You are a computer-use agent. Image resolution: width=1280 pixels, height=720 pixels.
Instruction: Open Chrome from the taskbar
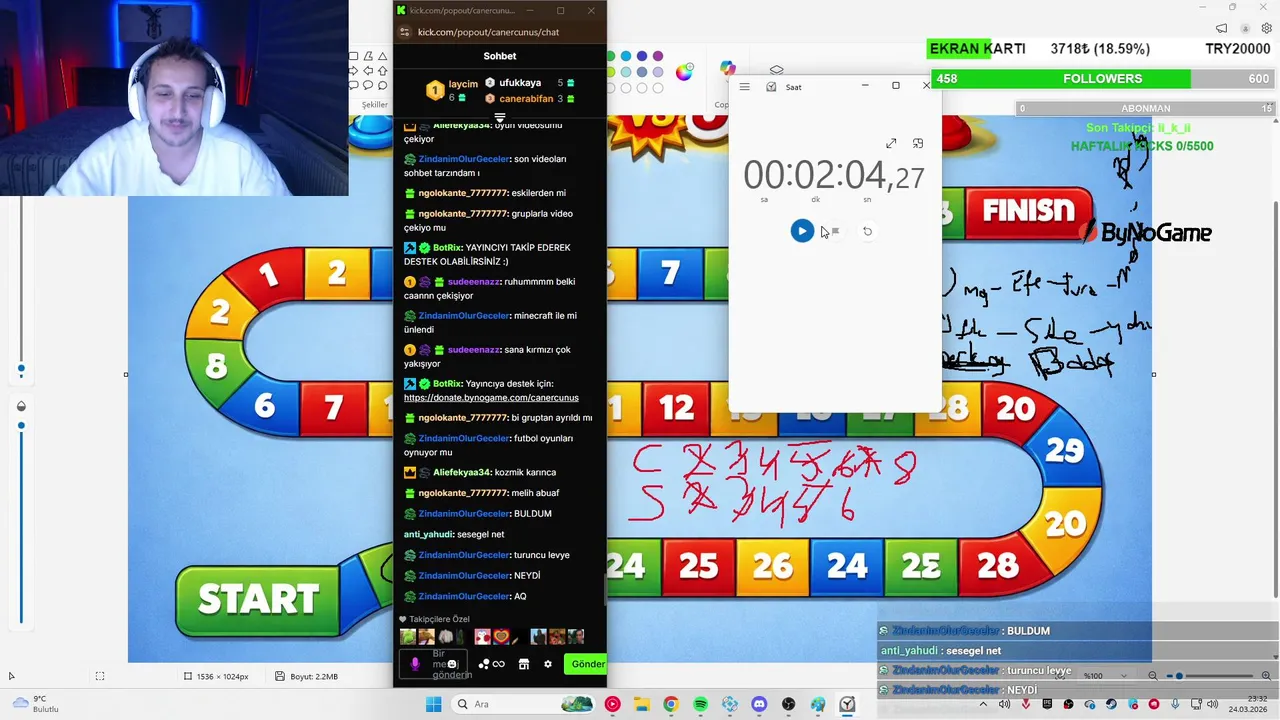click(670, 704)
